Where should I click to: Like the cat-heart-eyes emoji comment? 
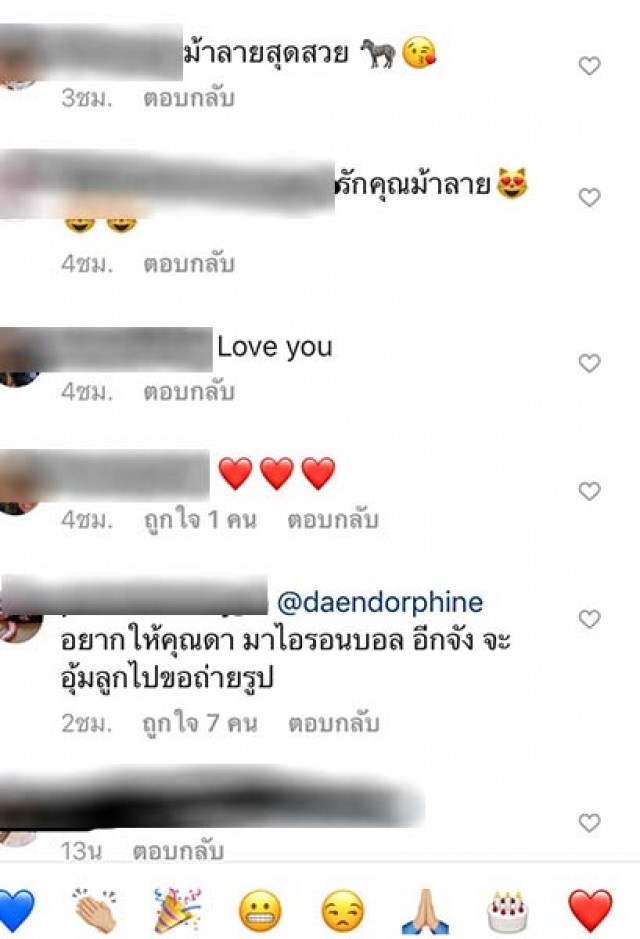(x=590, y=197)
